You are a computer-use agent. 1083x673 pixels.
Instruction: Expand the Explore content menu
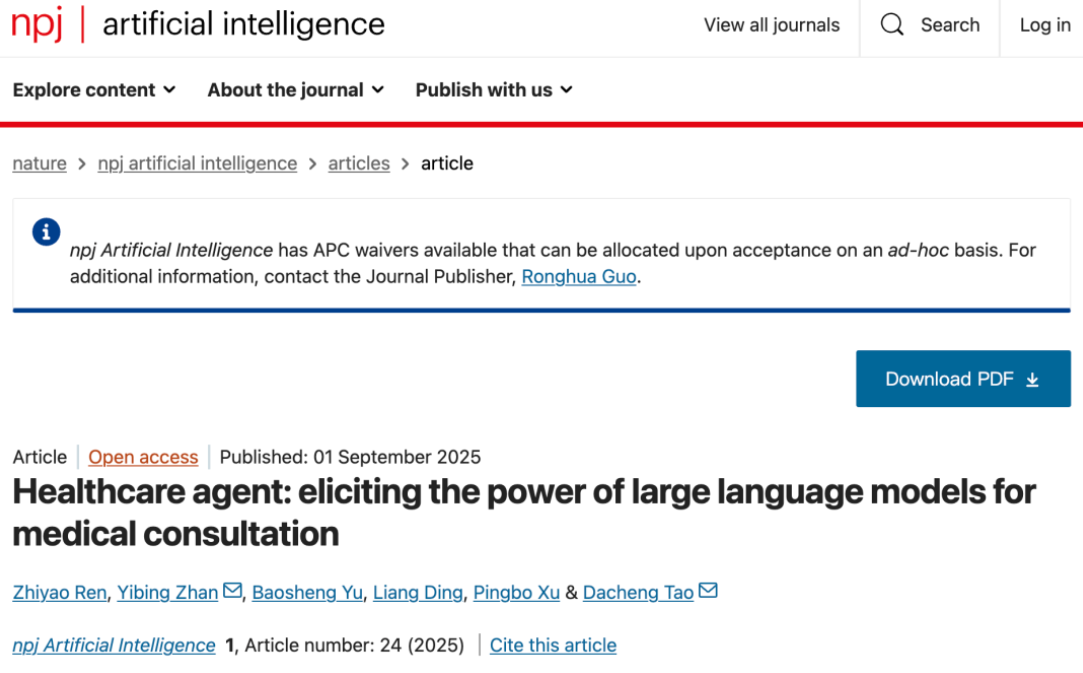click(x=94, y=90)
